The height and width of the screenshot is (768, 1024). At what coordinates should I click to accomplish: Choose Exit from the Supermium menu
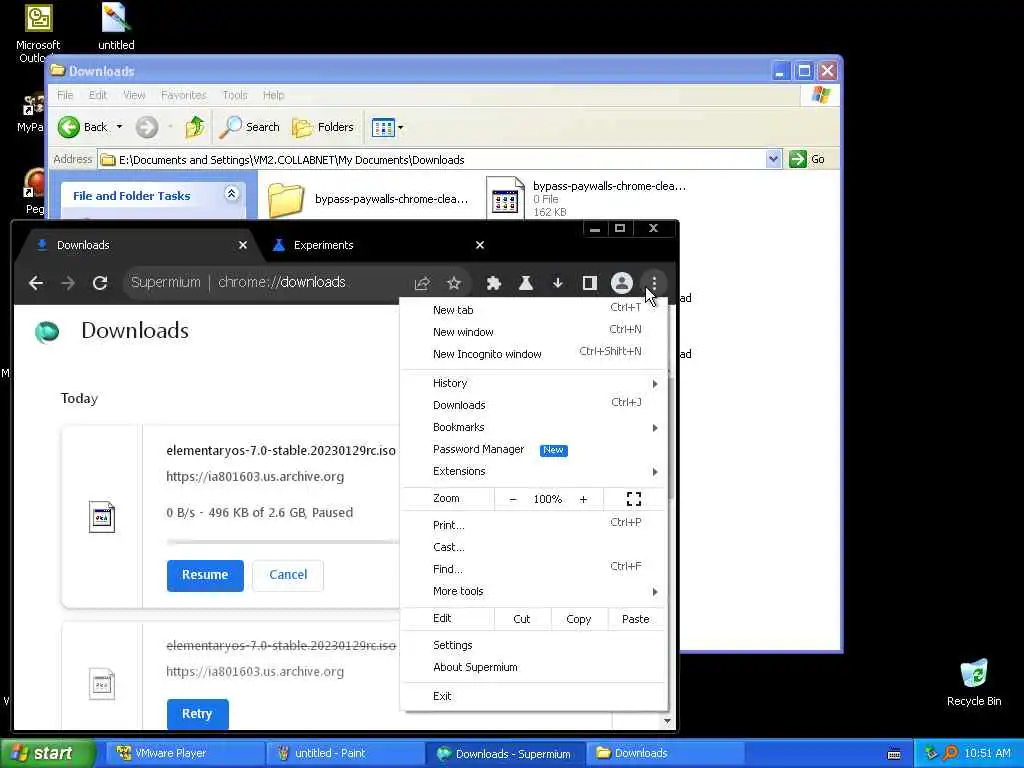tap(534, 696)
